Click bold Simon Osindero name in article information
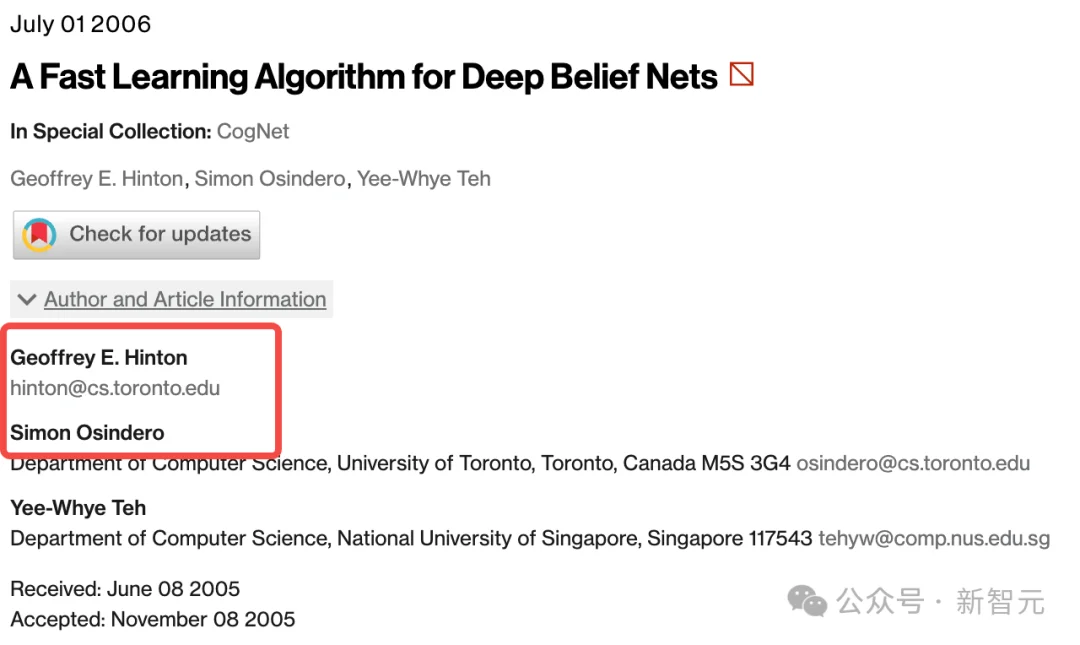Viewport: 1080px width, 645px height. click(x=87, y=432)
